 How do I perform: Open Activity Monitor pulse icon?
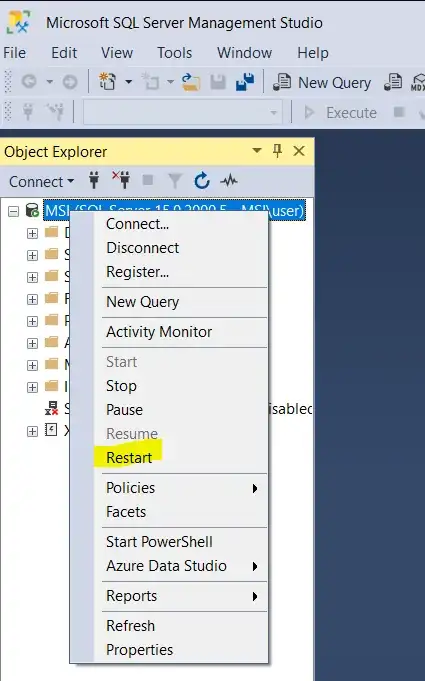(x=229, y=181)
